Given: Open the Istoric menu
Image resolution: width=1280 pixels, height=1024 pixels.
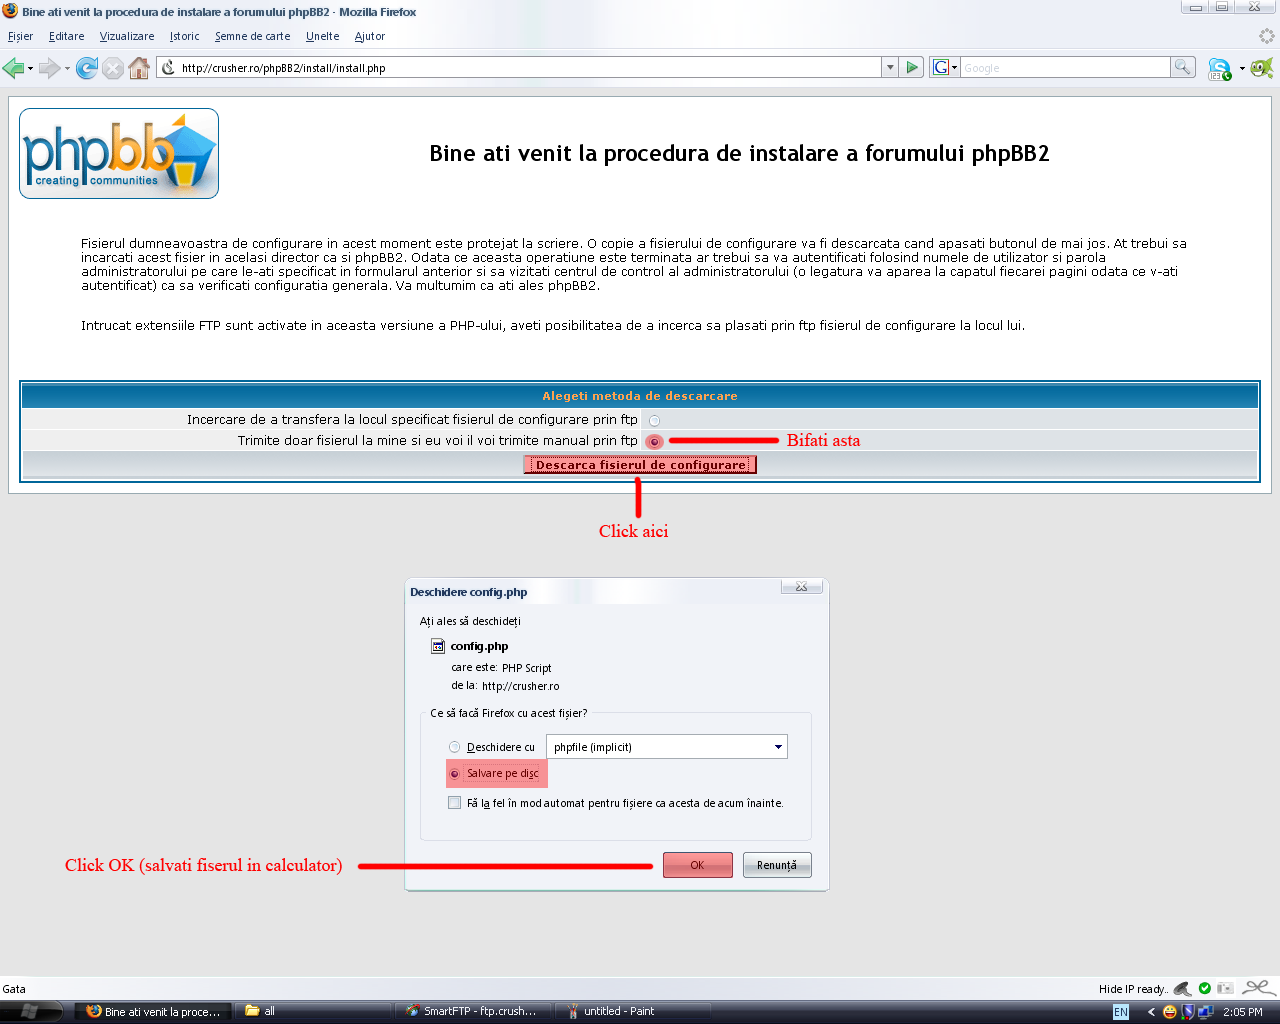Looking at the screenshot, I should 184,36.
